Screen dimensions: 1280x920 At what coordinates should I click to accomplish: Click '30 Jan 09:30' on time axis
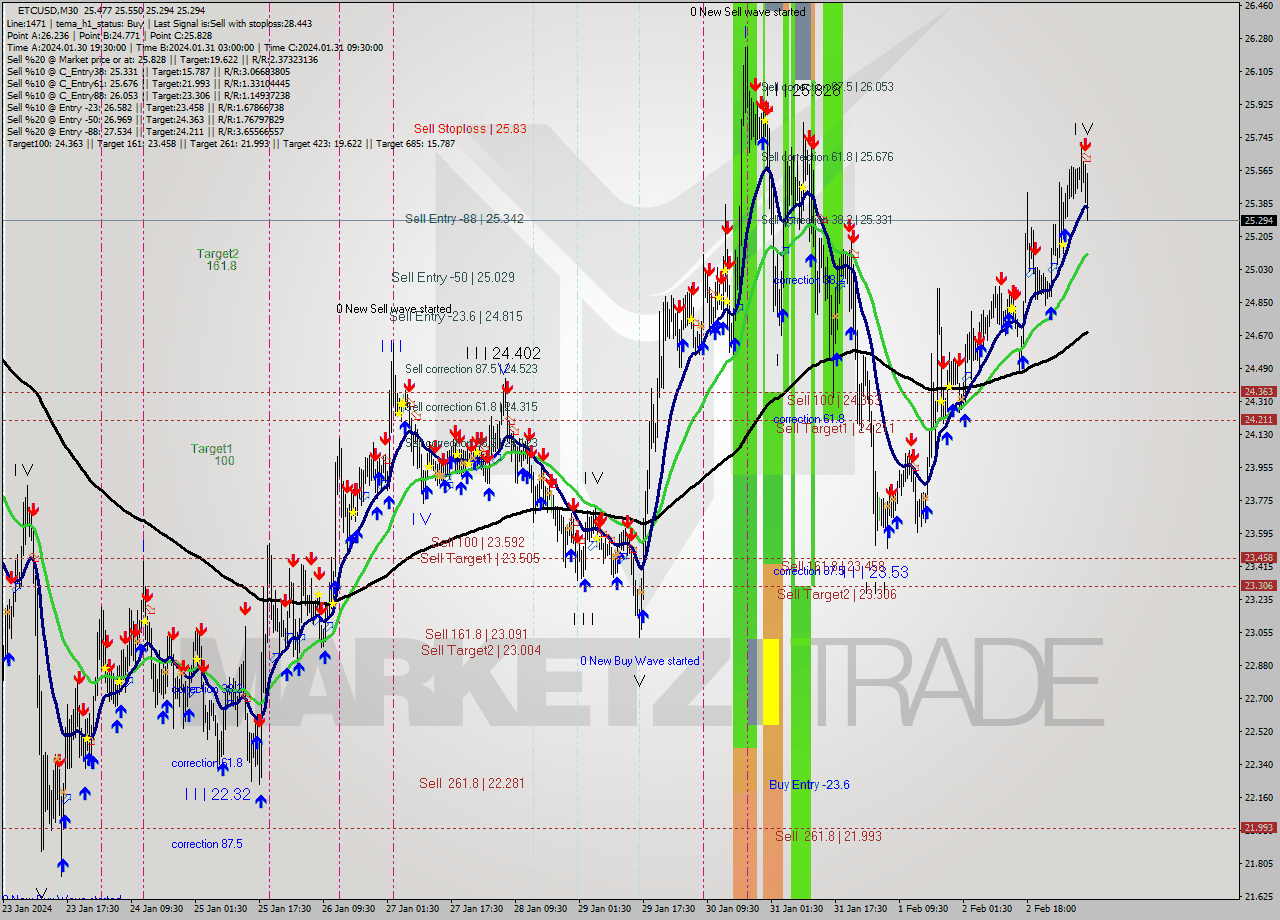click(733, 909)
